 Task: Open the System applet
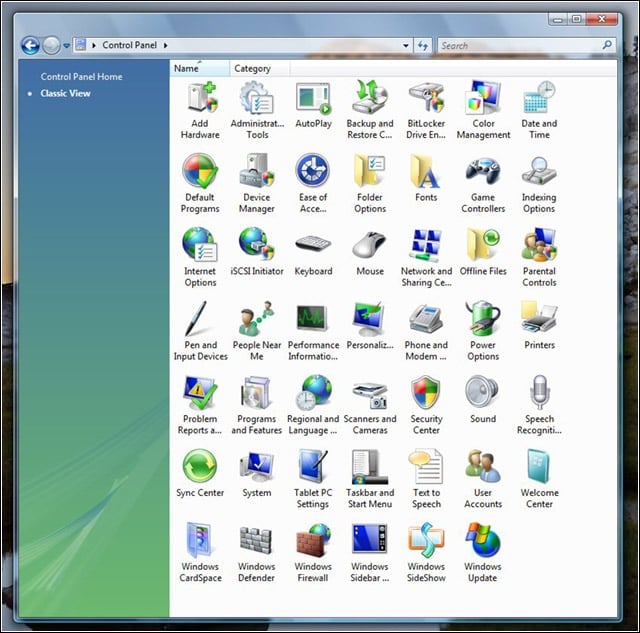(257, 474)
